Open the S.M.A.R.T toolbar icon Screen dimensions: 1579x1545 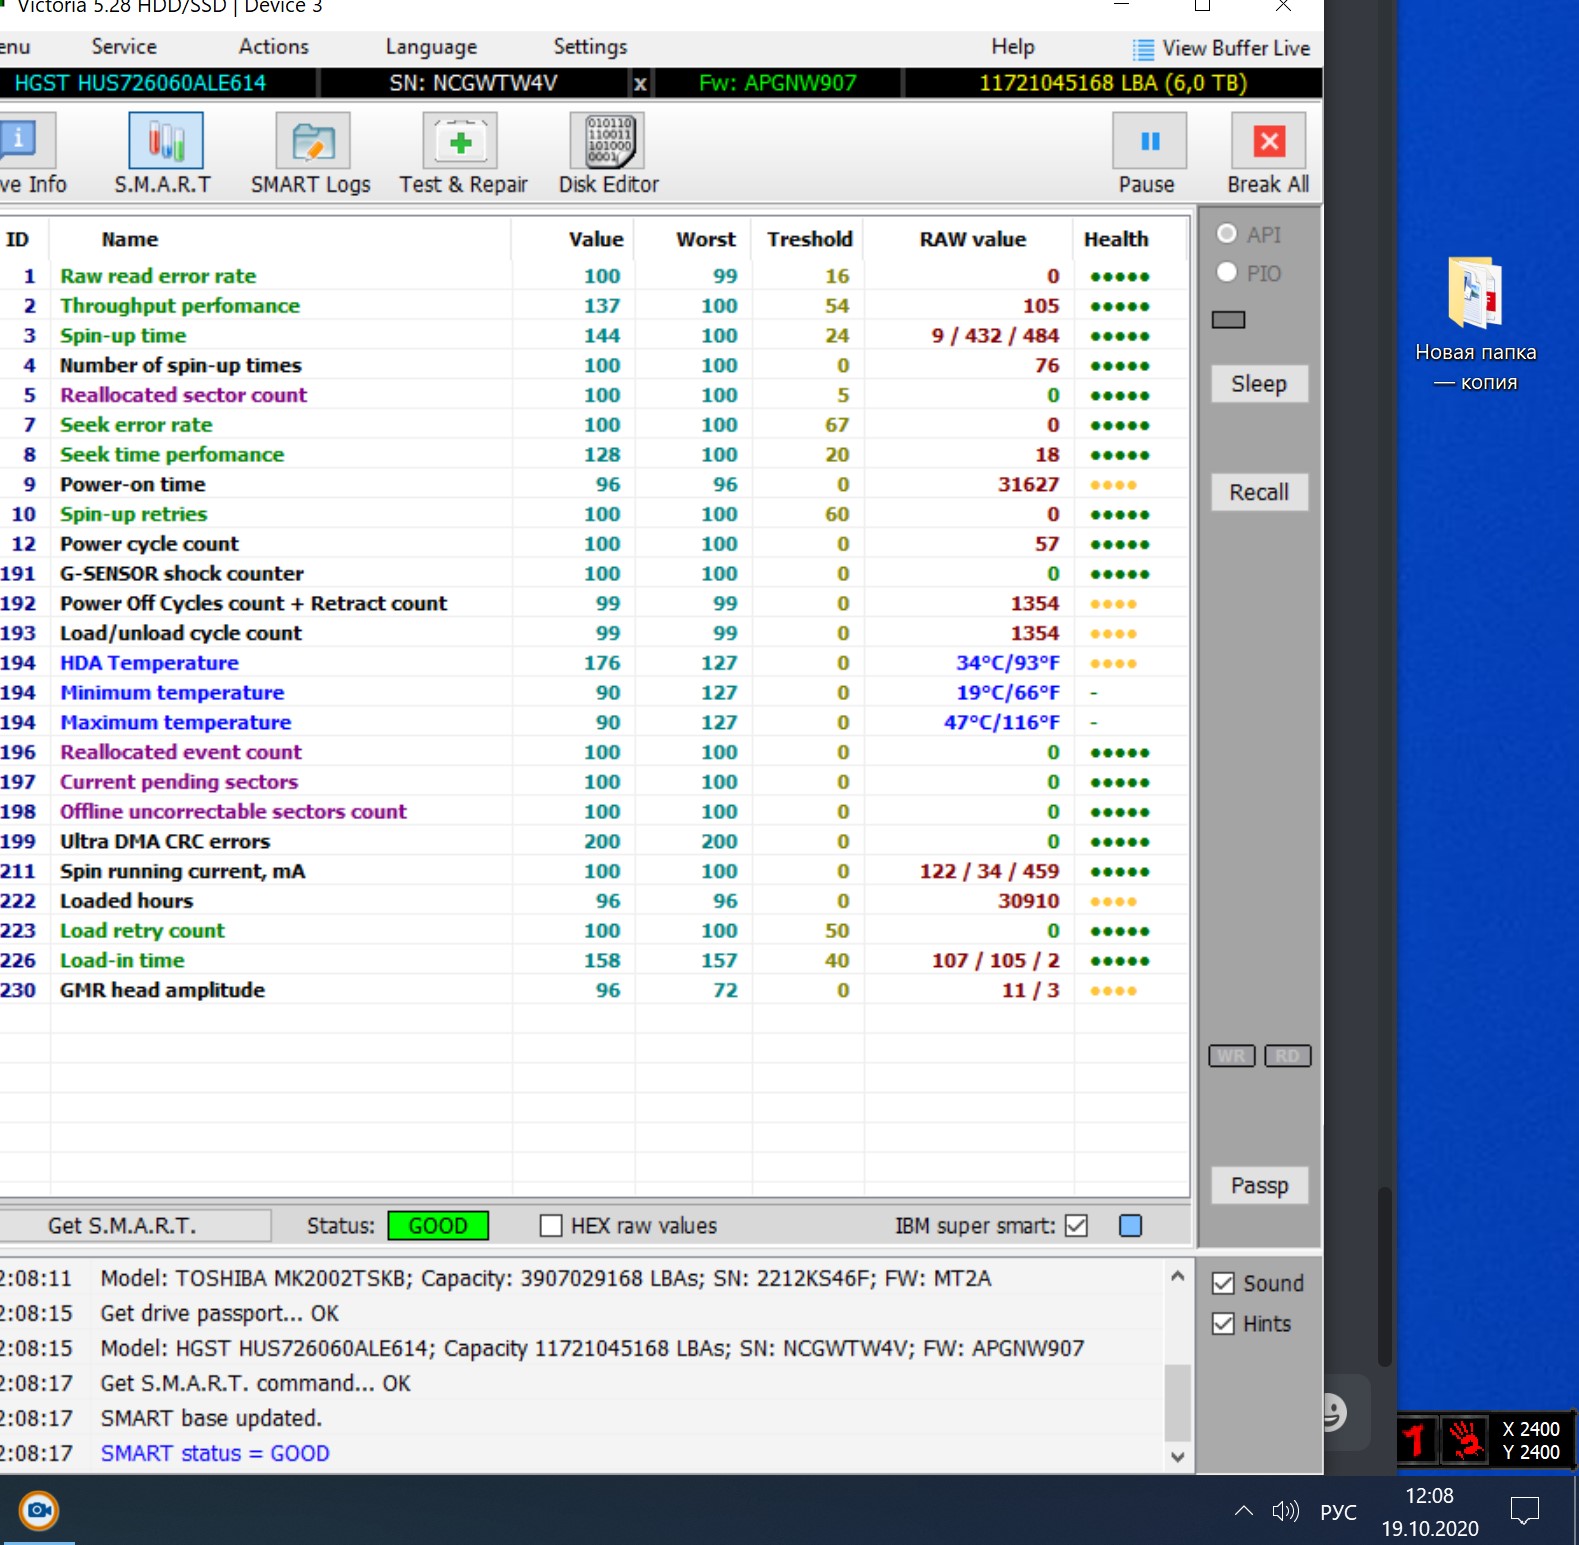pos(165,141)
